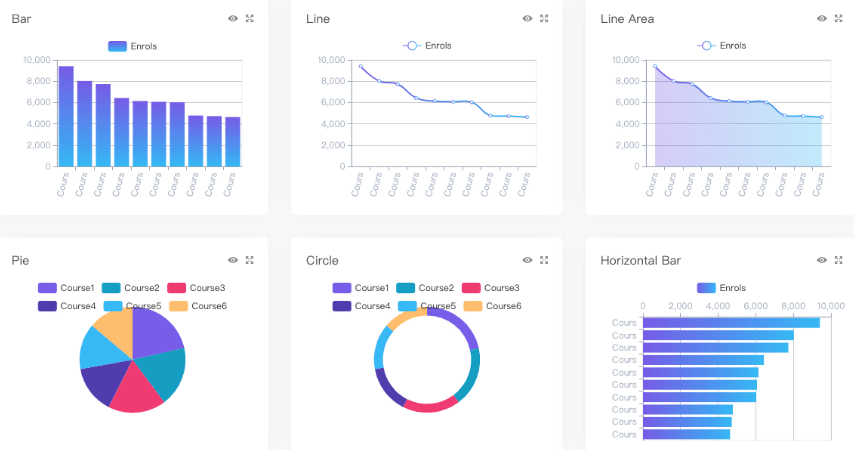The image size is (854, 450).
Task: Toggle Enrols legend in Horizontal Bar chart
Action: [x=722, y=288]
